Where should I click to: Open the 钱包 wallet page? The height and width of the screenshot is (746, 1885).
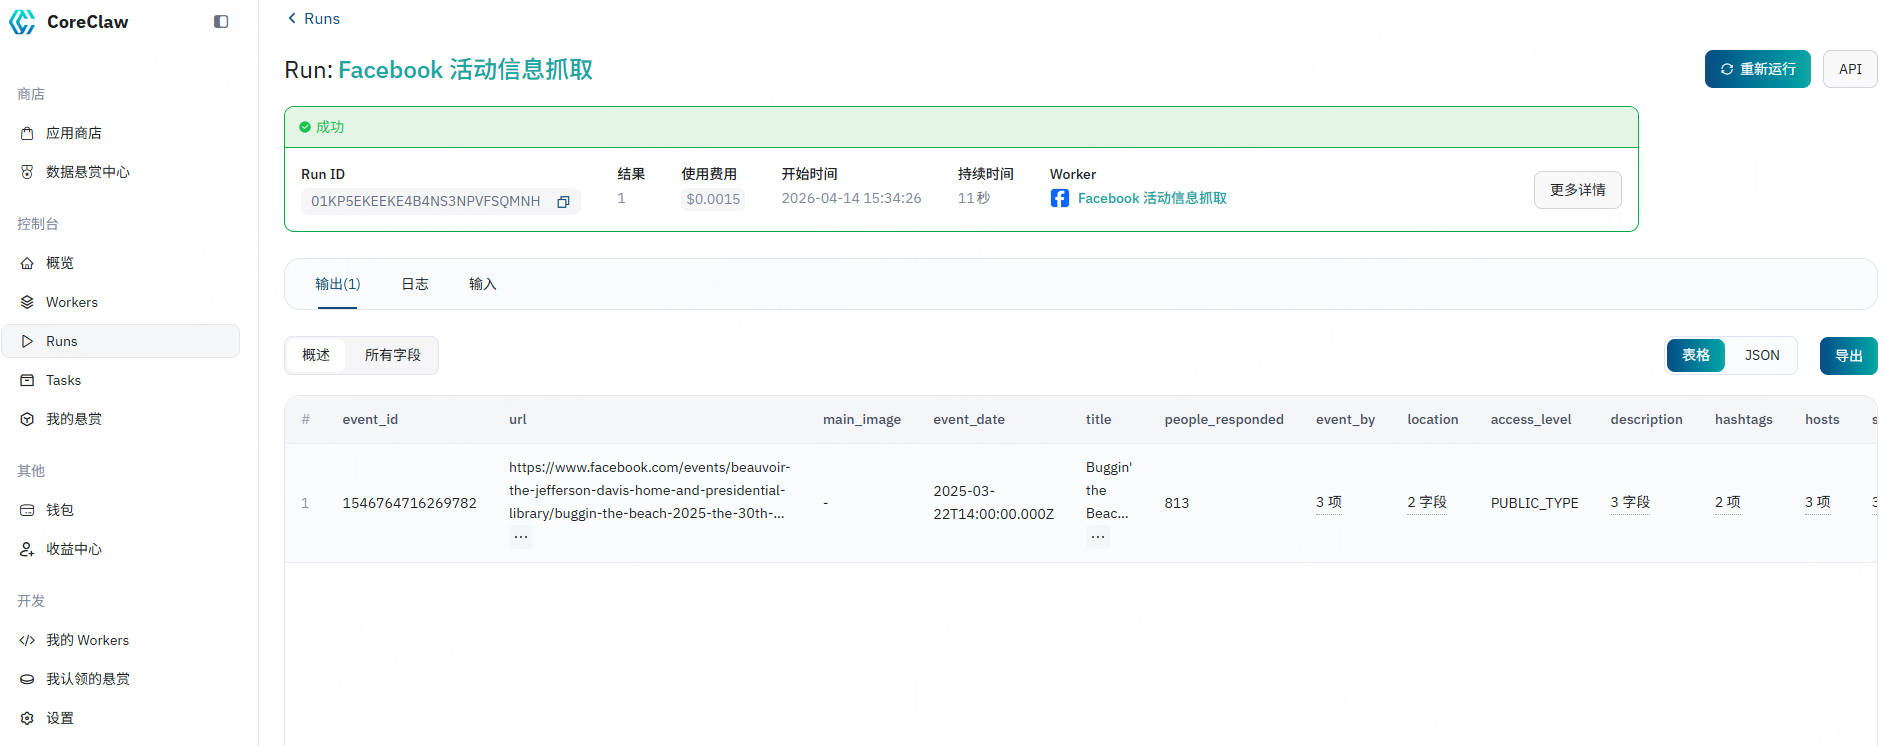coord(59,510)
